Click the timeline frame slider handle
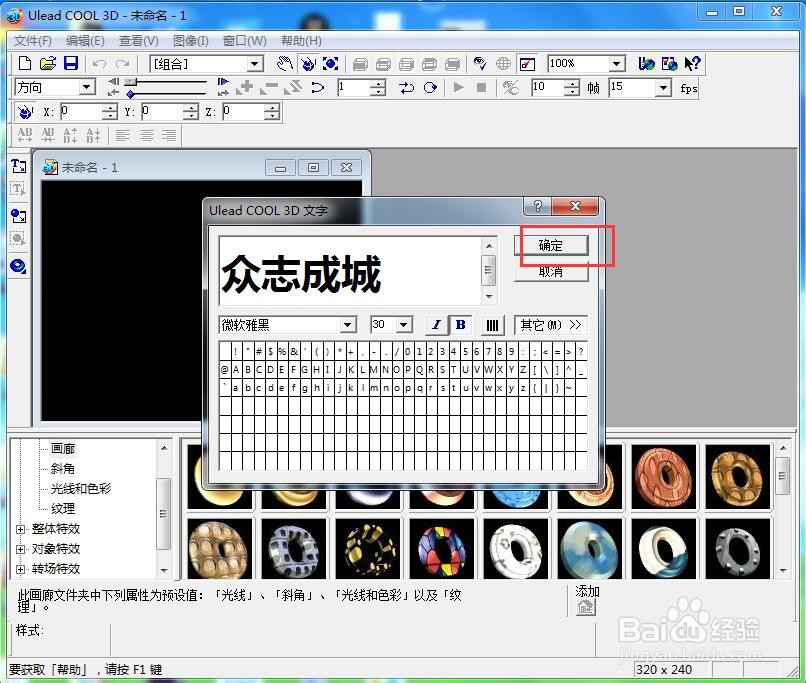The width and height of the screenshot is (806, 683). click(131, 81)
